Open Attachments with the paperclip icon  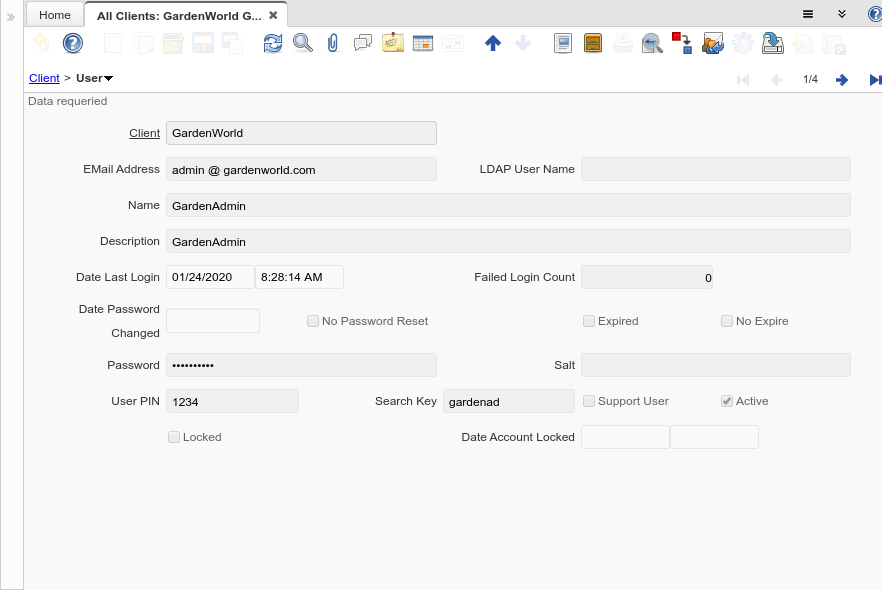click(333, 43)
